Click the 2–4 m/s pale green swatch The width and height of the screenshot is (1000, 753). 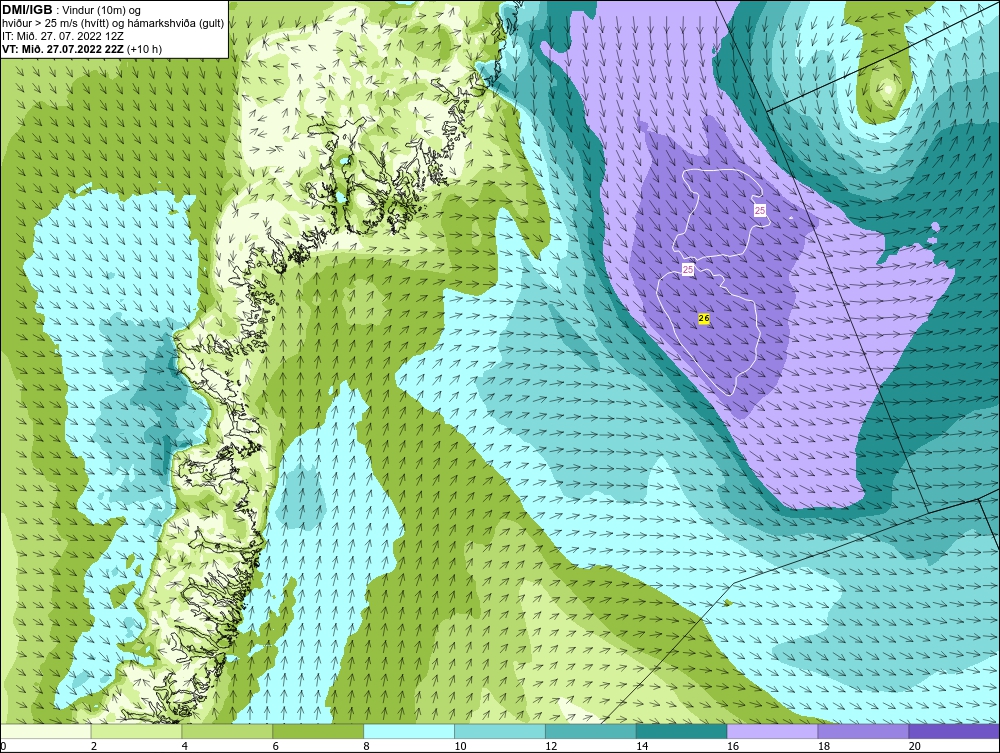point(136,731)
